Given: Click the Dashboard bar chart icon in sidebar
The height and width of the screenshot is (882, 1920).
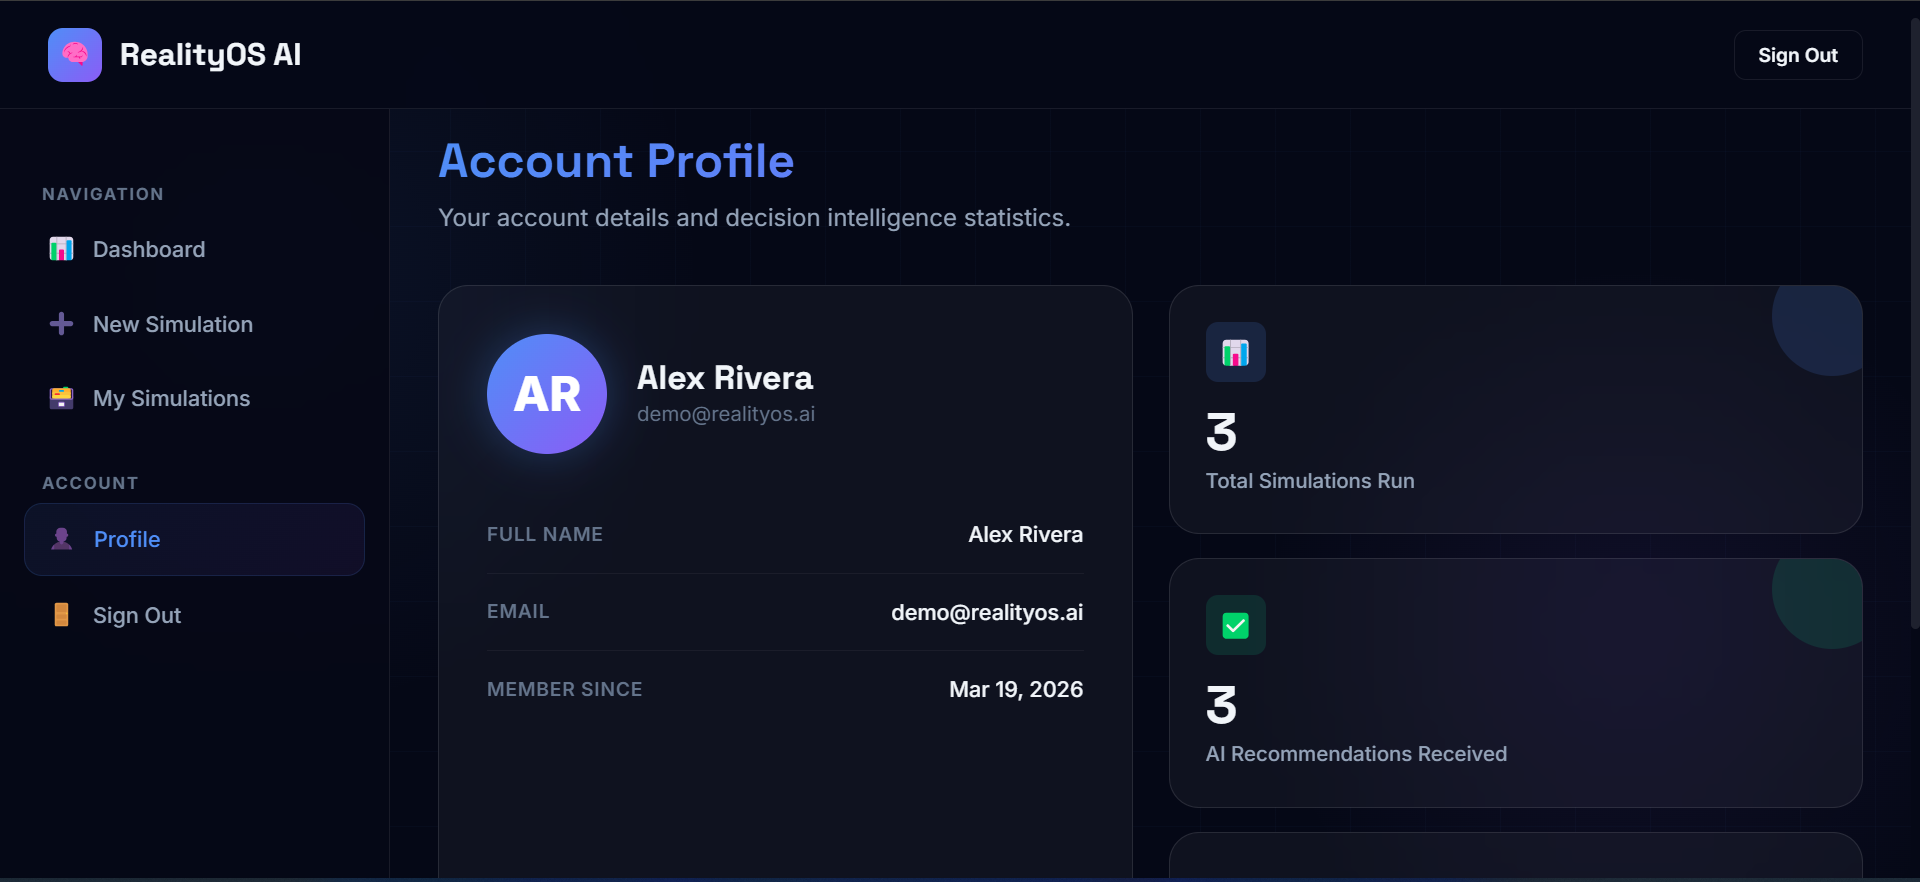Looking at the screenshot, I should [x=61, y=249].
